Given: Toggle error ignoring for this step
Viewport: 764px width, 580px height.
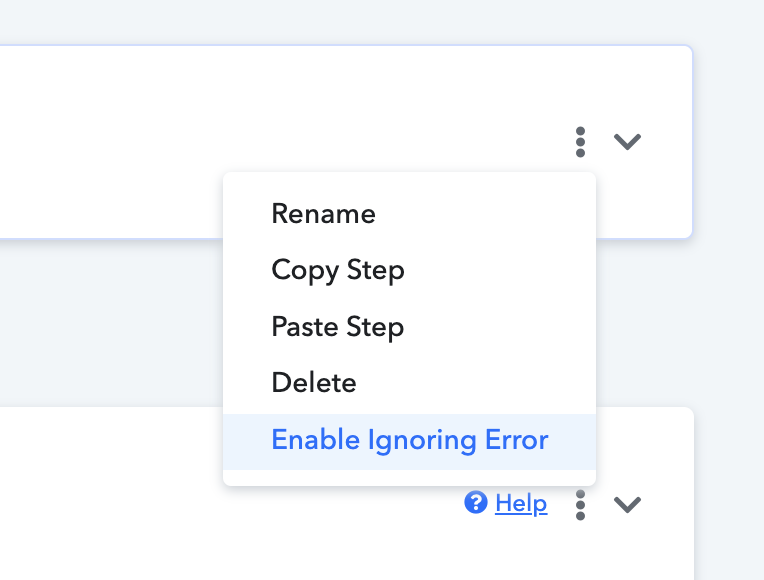Looking at the screenshot, I should point(409,442).
